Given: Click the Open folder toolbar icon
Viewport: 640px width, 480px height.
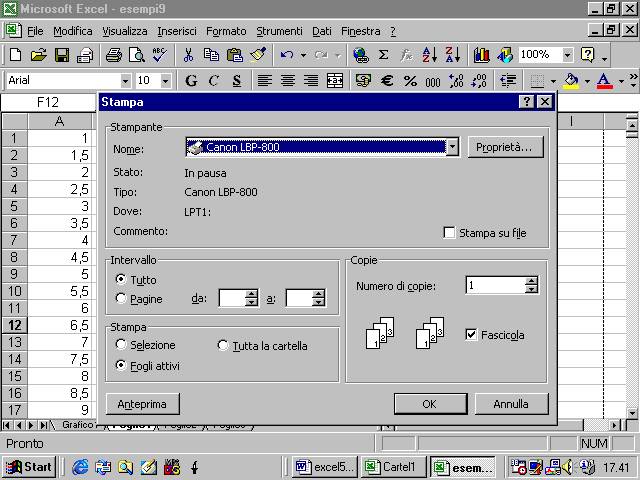Looking at the screenshot, I should coord(38,55).
